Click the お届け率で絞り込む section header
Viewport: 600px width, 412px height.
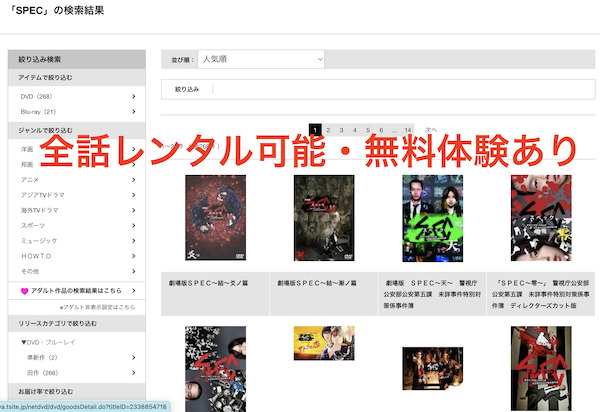(77, 392)
